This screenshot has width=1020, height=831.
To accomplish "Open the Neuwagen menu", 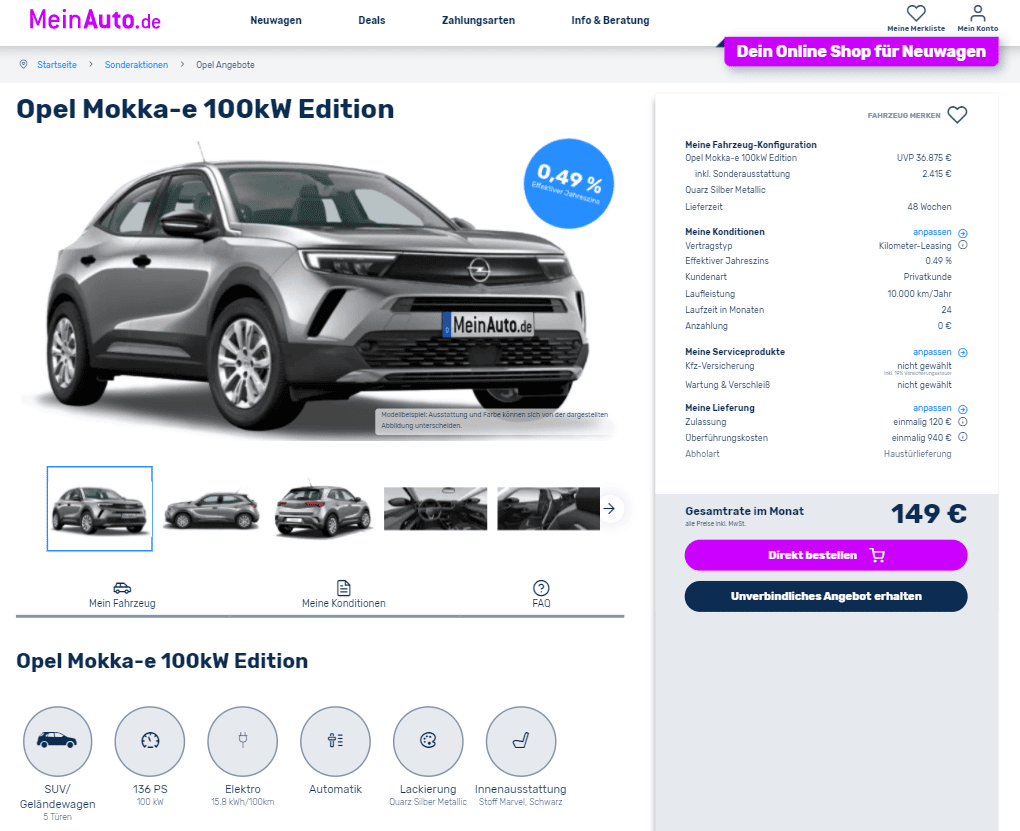I will click(x=276, y=20).
